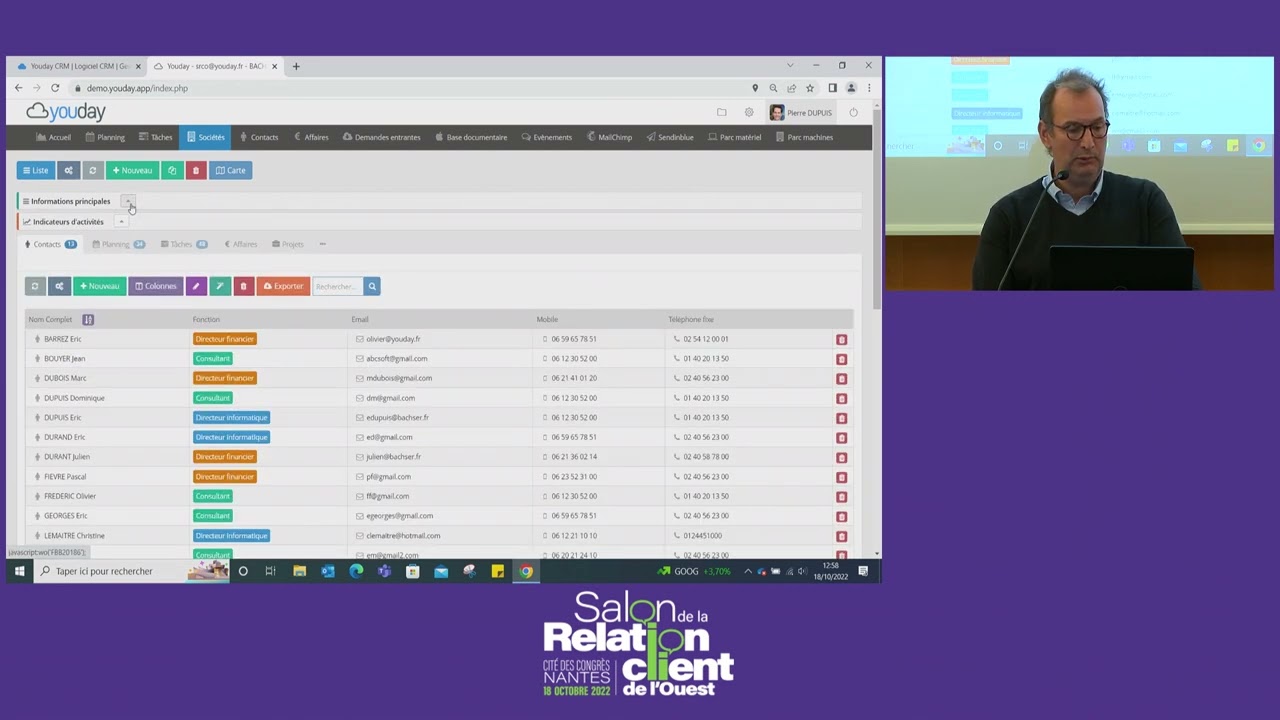Viewport: 1280px width, 720px height.
Task: Click the Colonnes button
Action: (156, 286)
